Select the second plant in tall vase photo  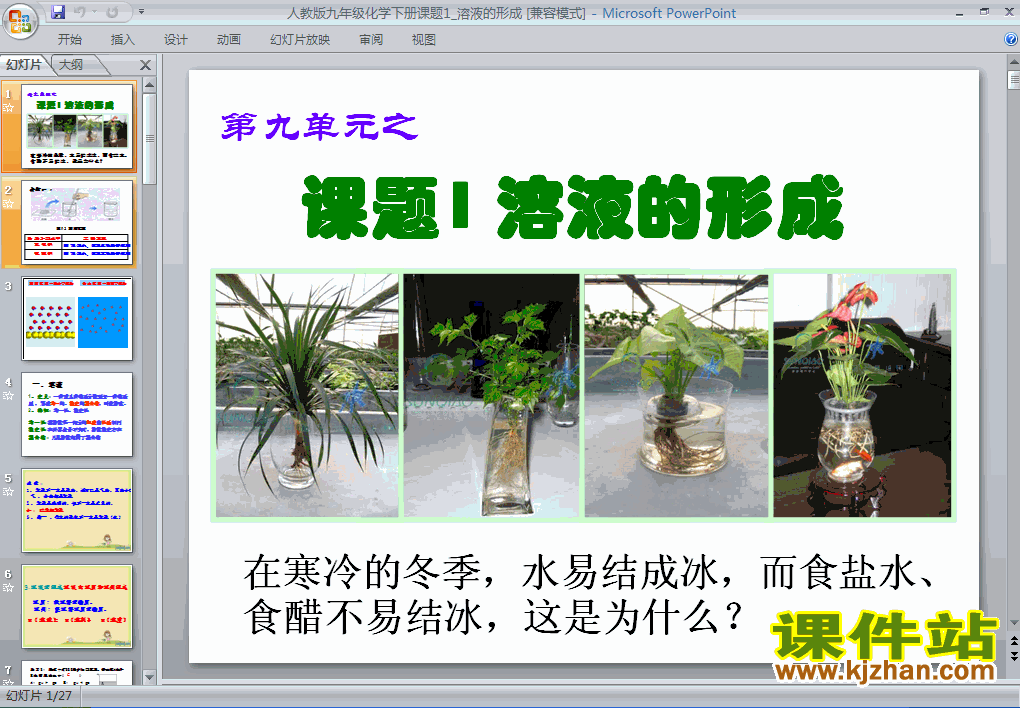(x=491, y=396)
